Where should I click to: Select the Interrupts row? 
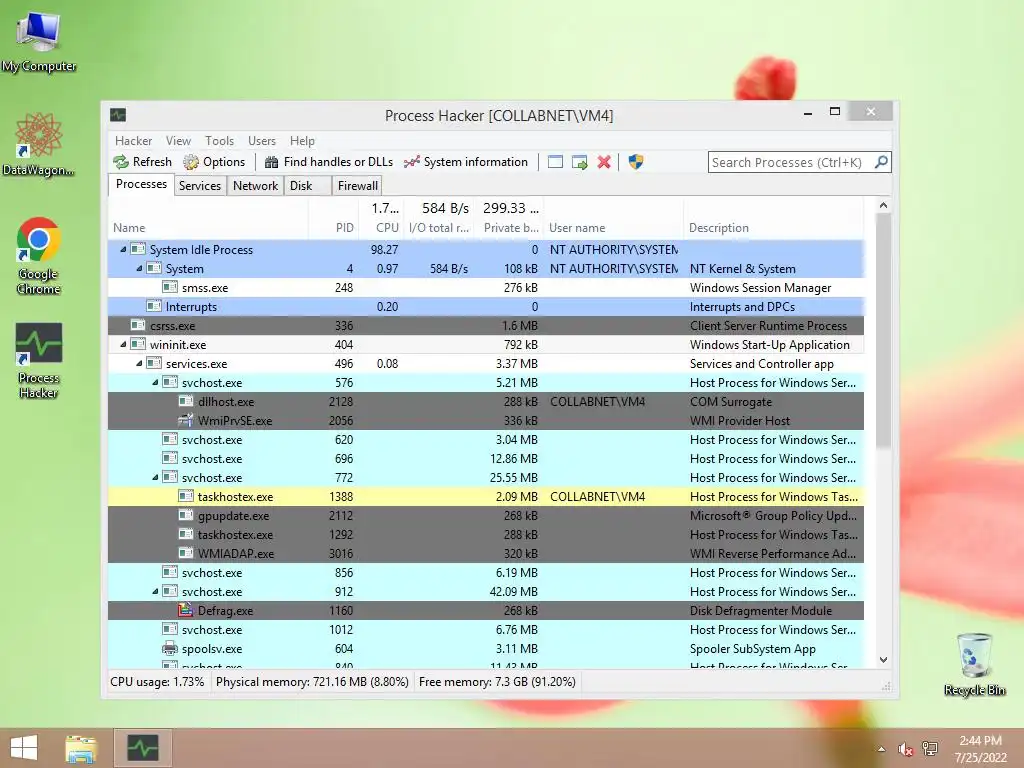pos(486,306)
